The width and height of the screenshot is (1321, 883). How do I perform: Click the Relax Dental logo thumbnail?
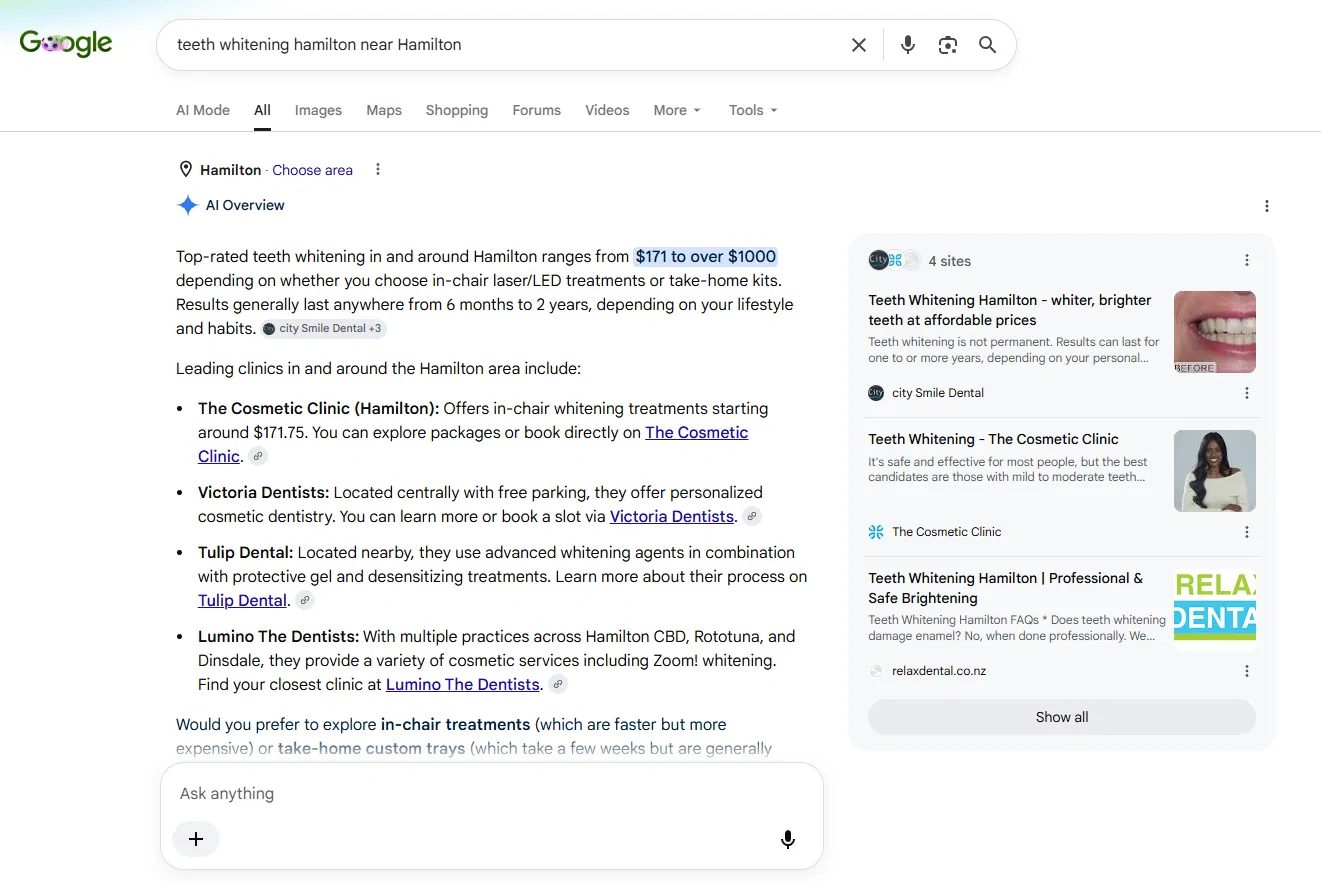pyautogui.click(x=1215, y=610)
